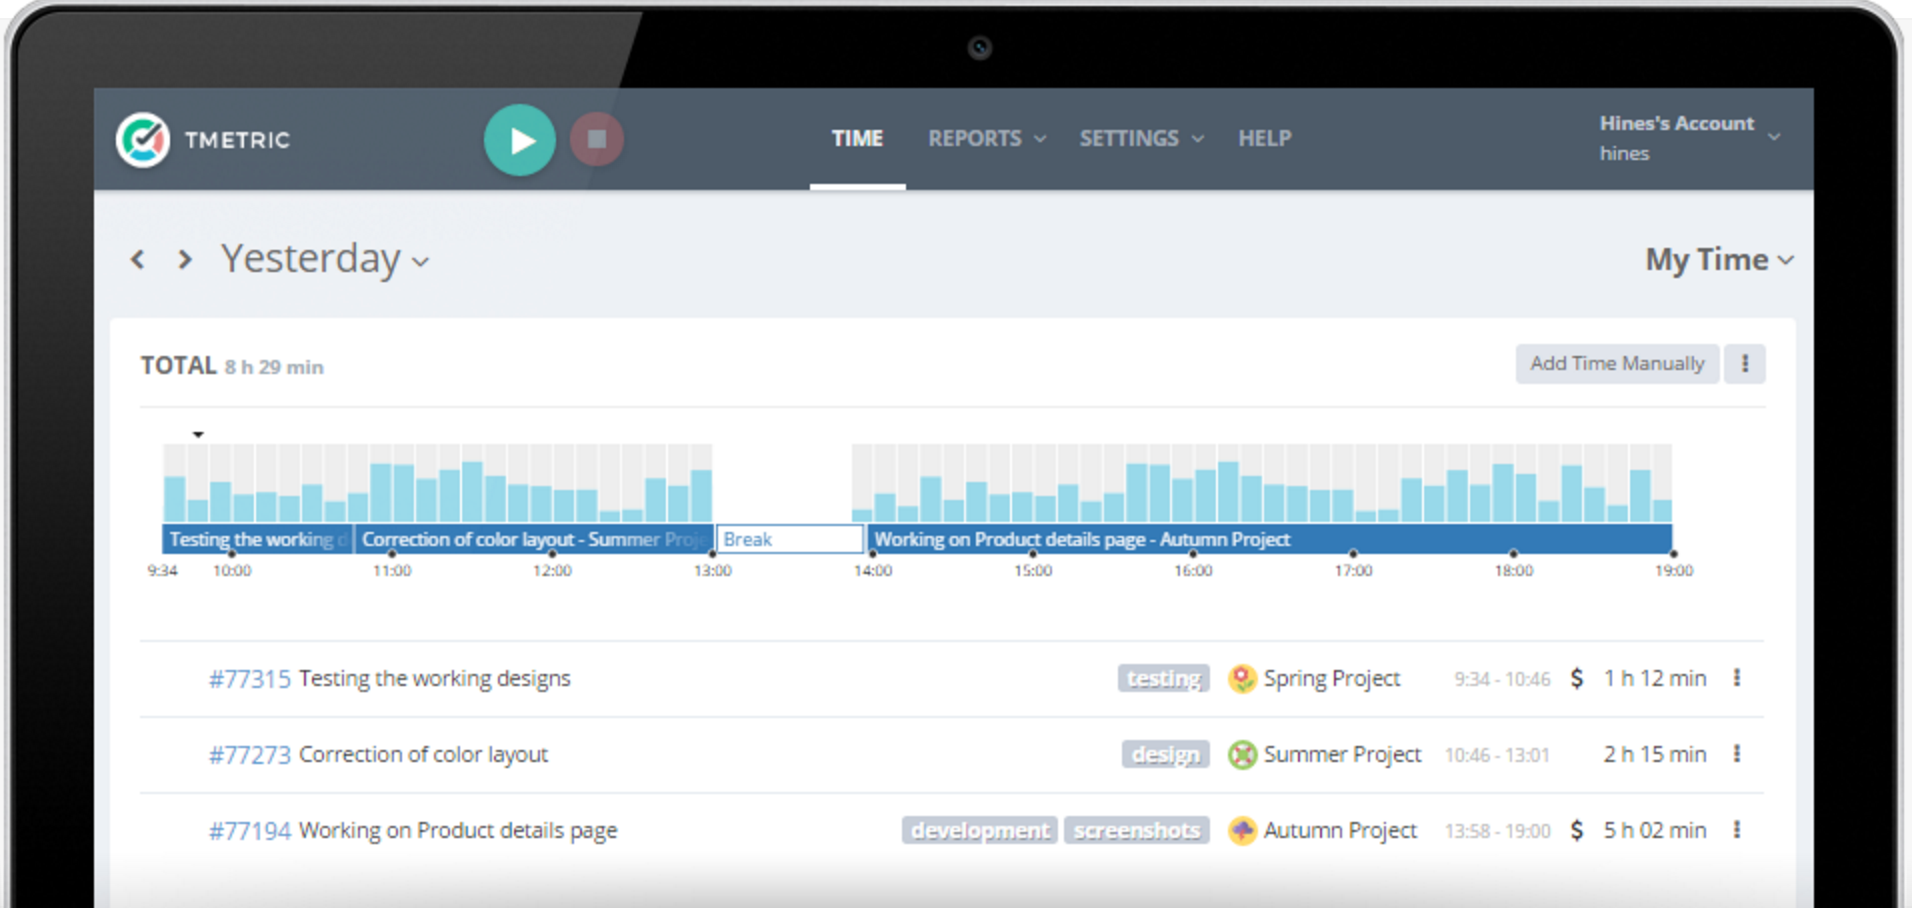Open task link #77194

[x=249, y=831]
